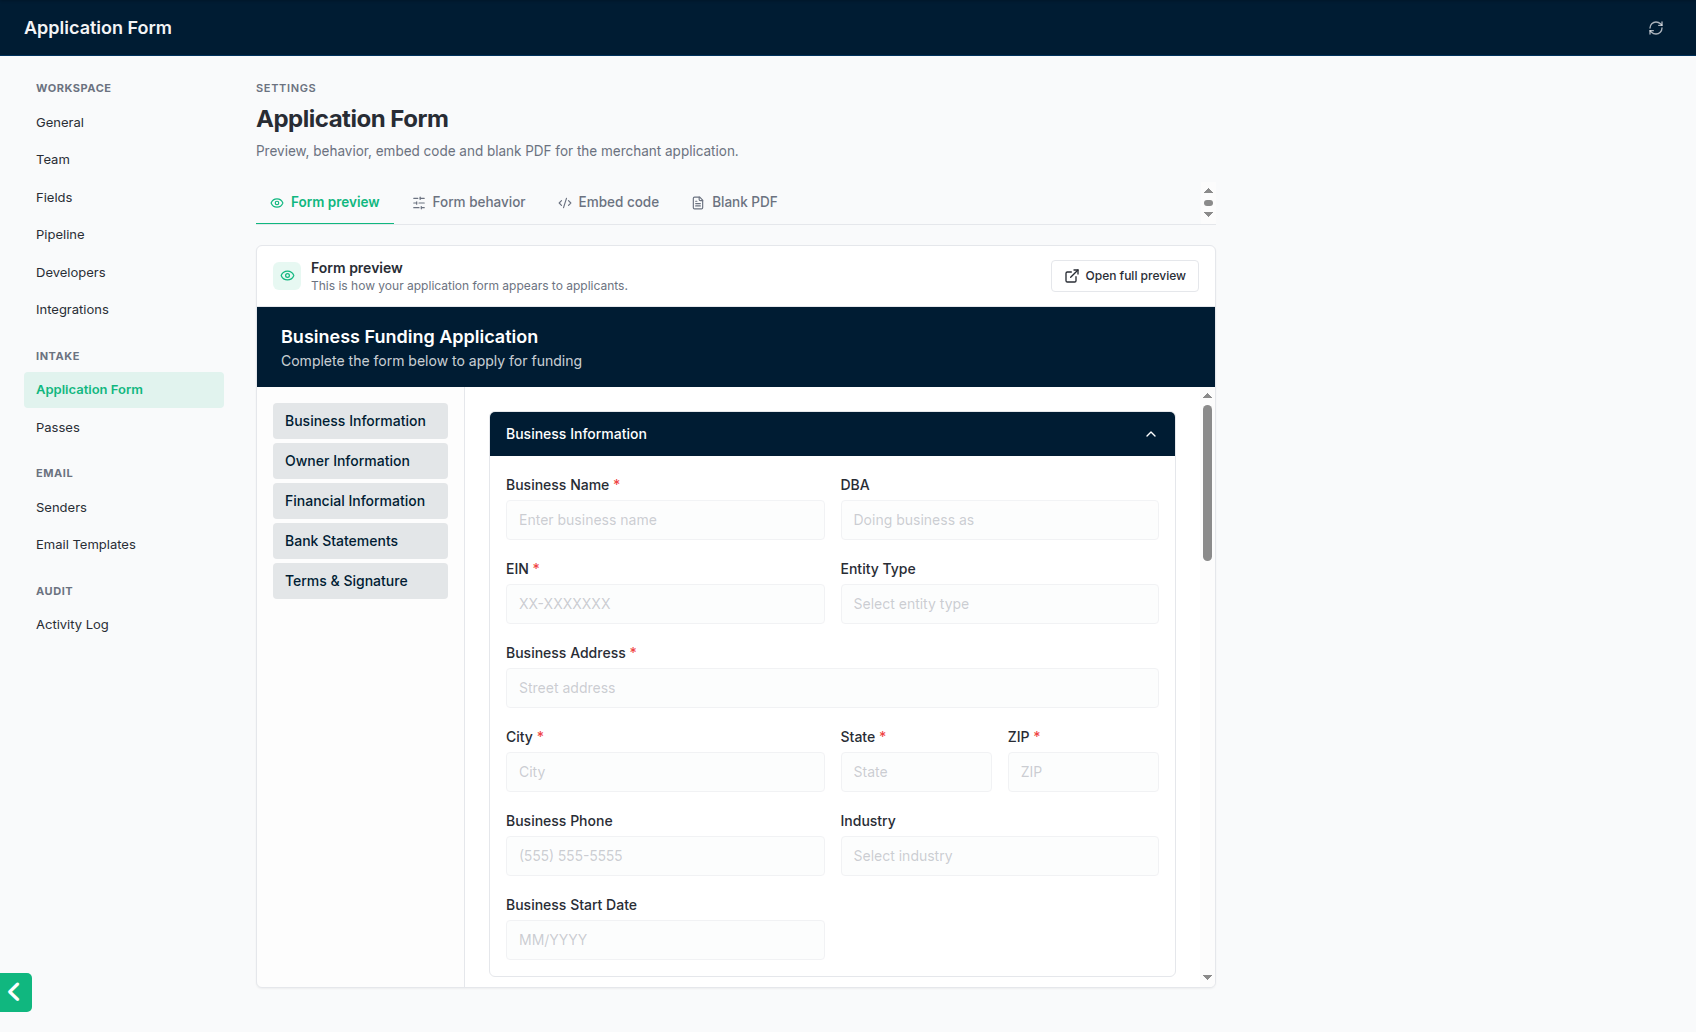Viewport: 1696px width, 1032px height.
Task: Open General workspace settings
Action: (124, 123)
